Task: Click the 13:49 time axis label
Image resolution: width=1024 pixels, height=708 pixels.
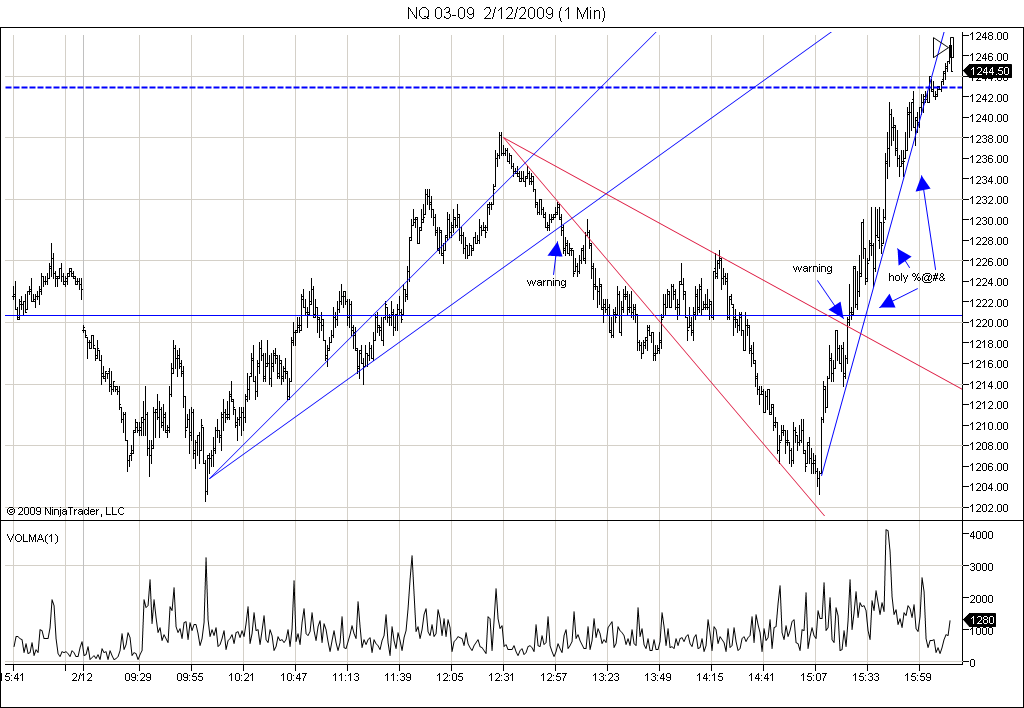Action: (x=658, y=677)
